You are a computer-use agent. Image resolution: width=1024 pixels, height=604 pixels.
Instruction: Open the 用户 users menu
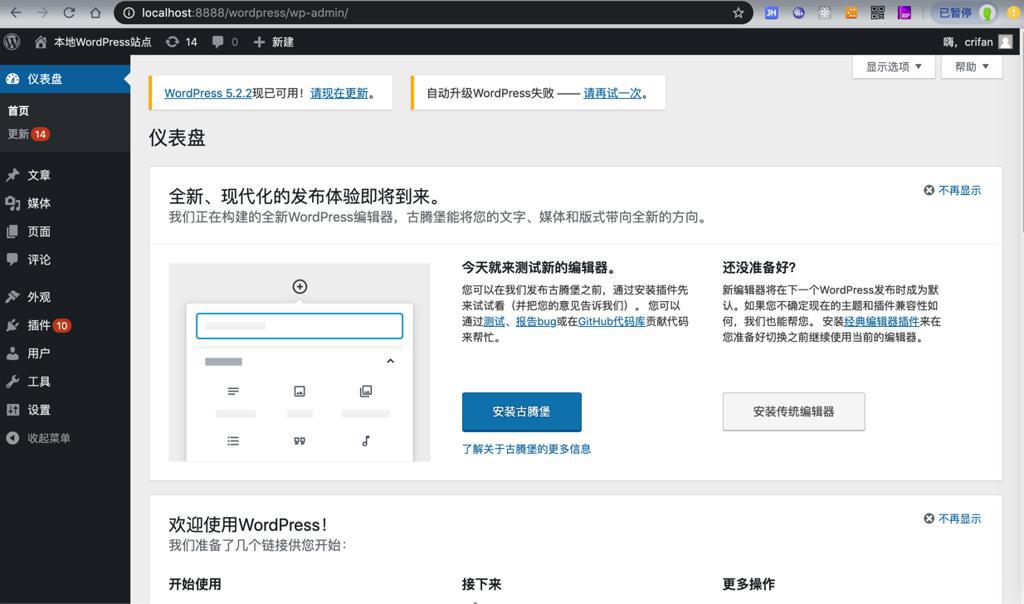point(65,353)
